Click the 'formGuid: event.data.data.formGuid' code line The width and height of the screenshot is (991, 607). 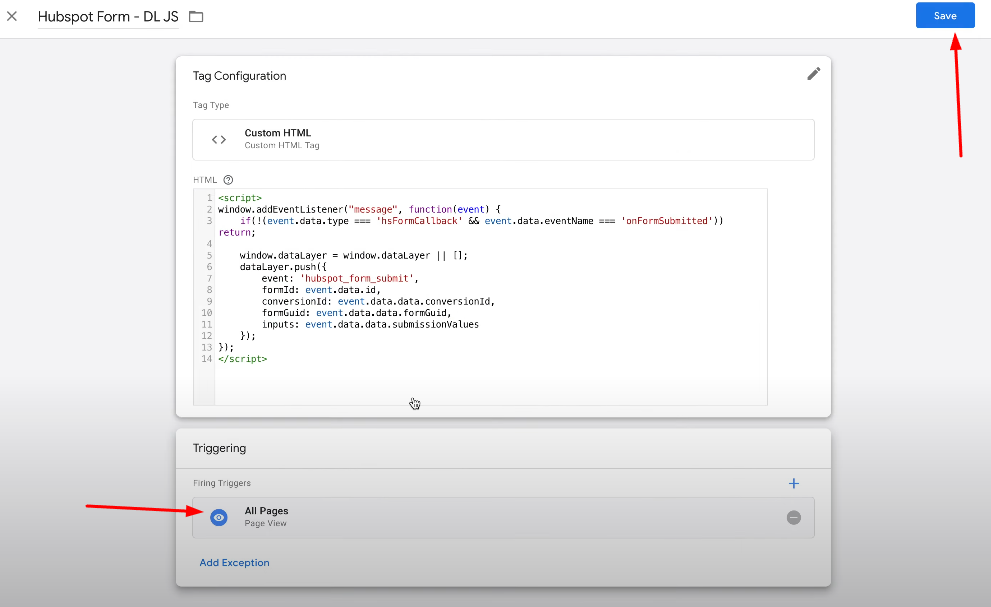[x=356, y=313]
